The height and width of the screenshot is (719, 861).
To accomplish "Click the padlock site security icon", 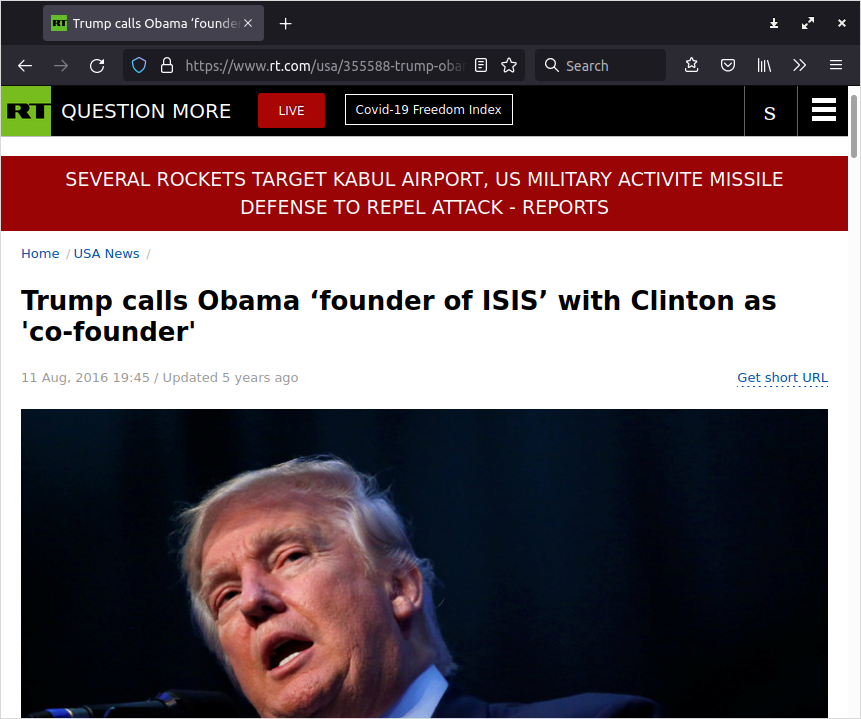I will click(x=167, y=66).
